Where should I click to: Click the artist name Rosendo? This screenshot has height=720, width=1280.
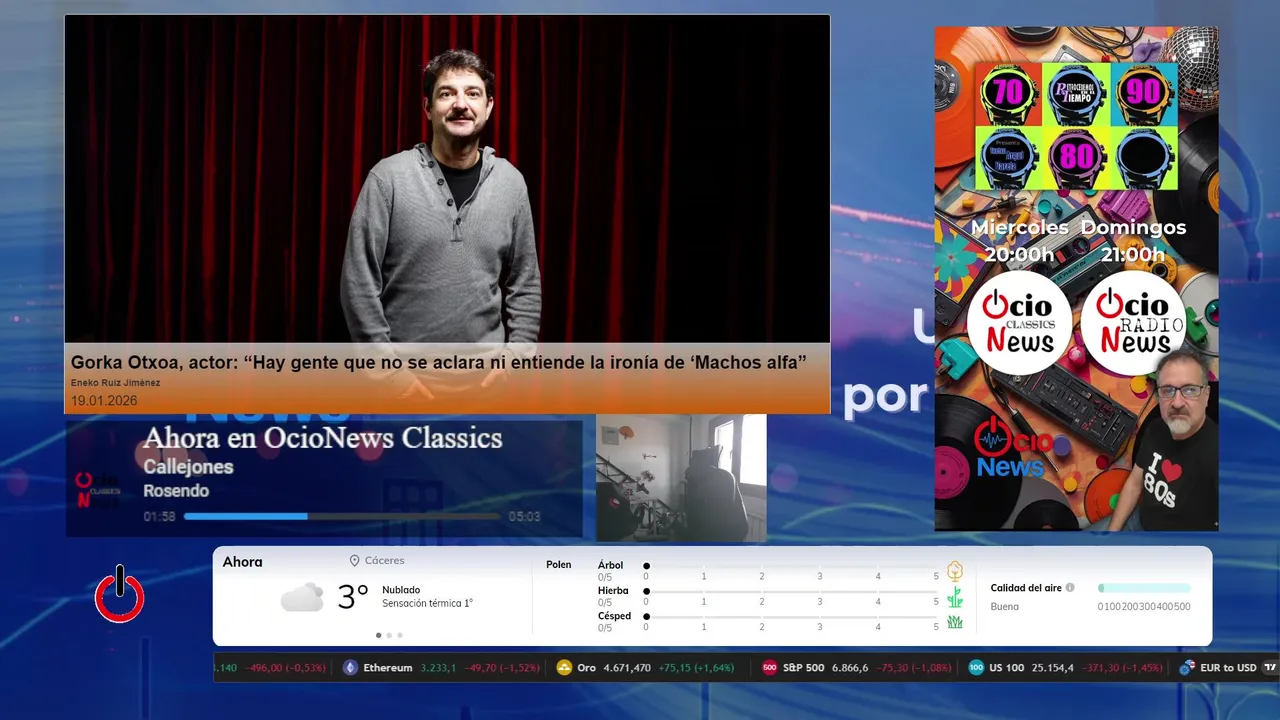click(176, 491)
